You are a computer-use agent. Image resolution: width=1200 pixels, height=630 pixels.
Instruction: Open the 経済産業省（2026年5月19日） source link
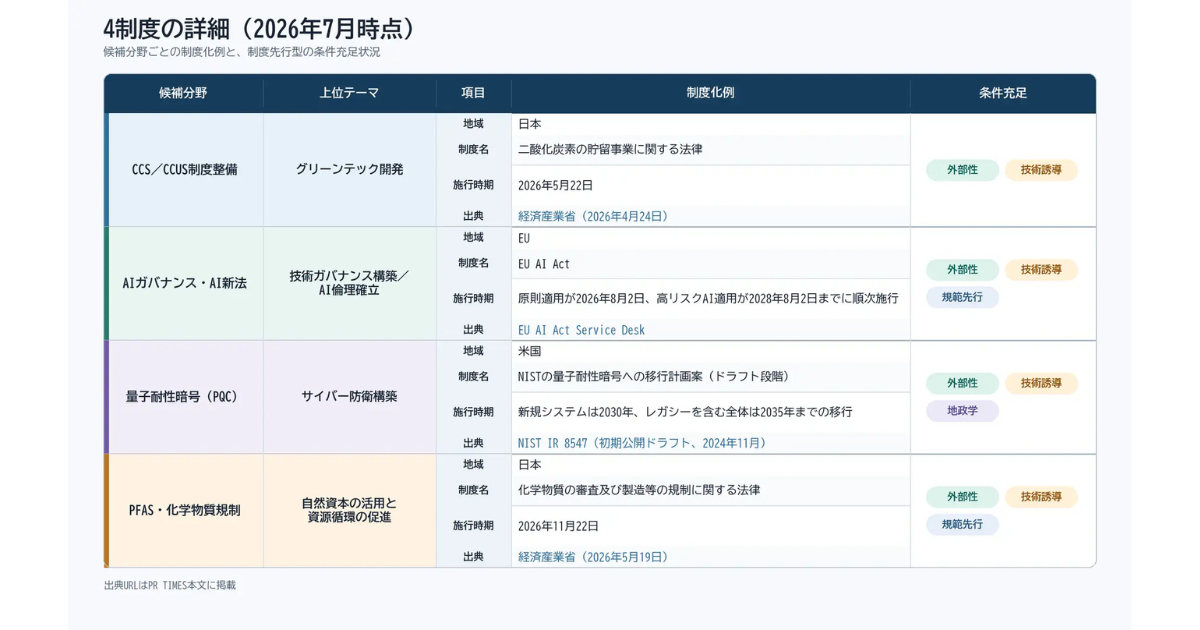pos(593,557)
